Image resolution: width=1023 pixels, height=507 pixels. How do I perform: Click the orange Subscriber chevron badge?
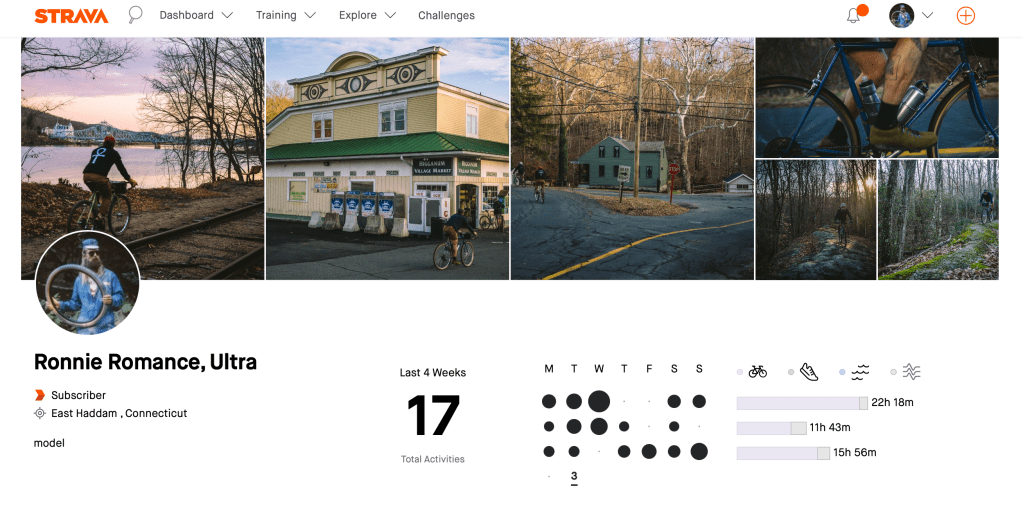[40, 395]
